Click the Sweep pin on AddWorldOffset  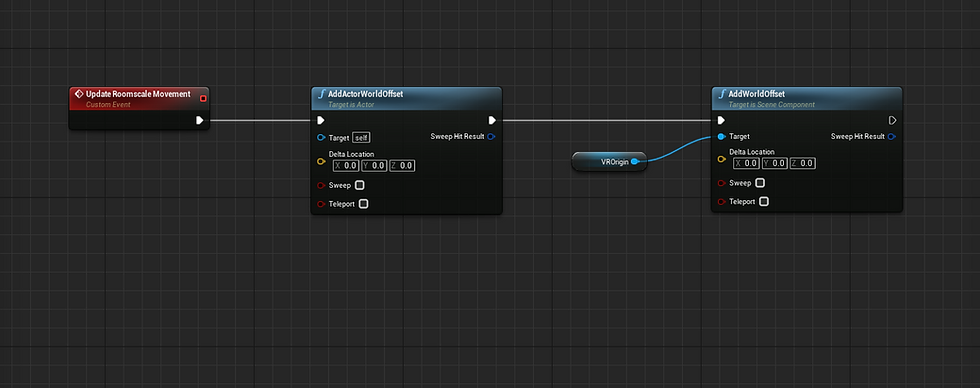(x=721, y=183)
